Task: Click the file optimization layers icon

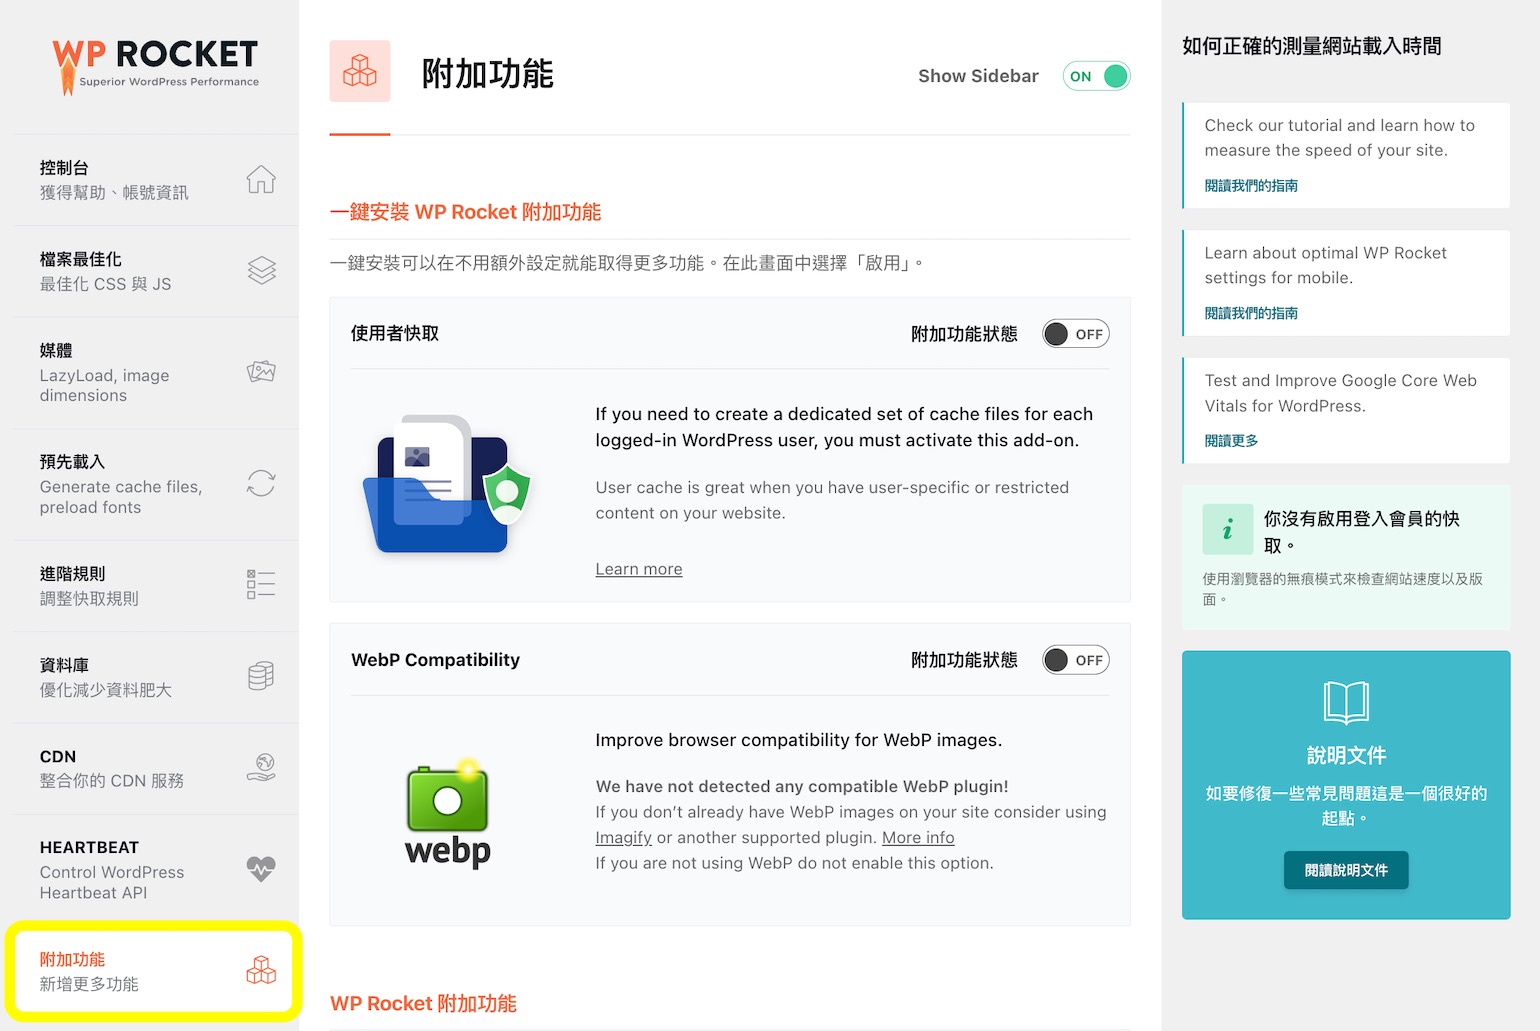Action: click(x=261, y=271)
